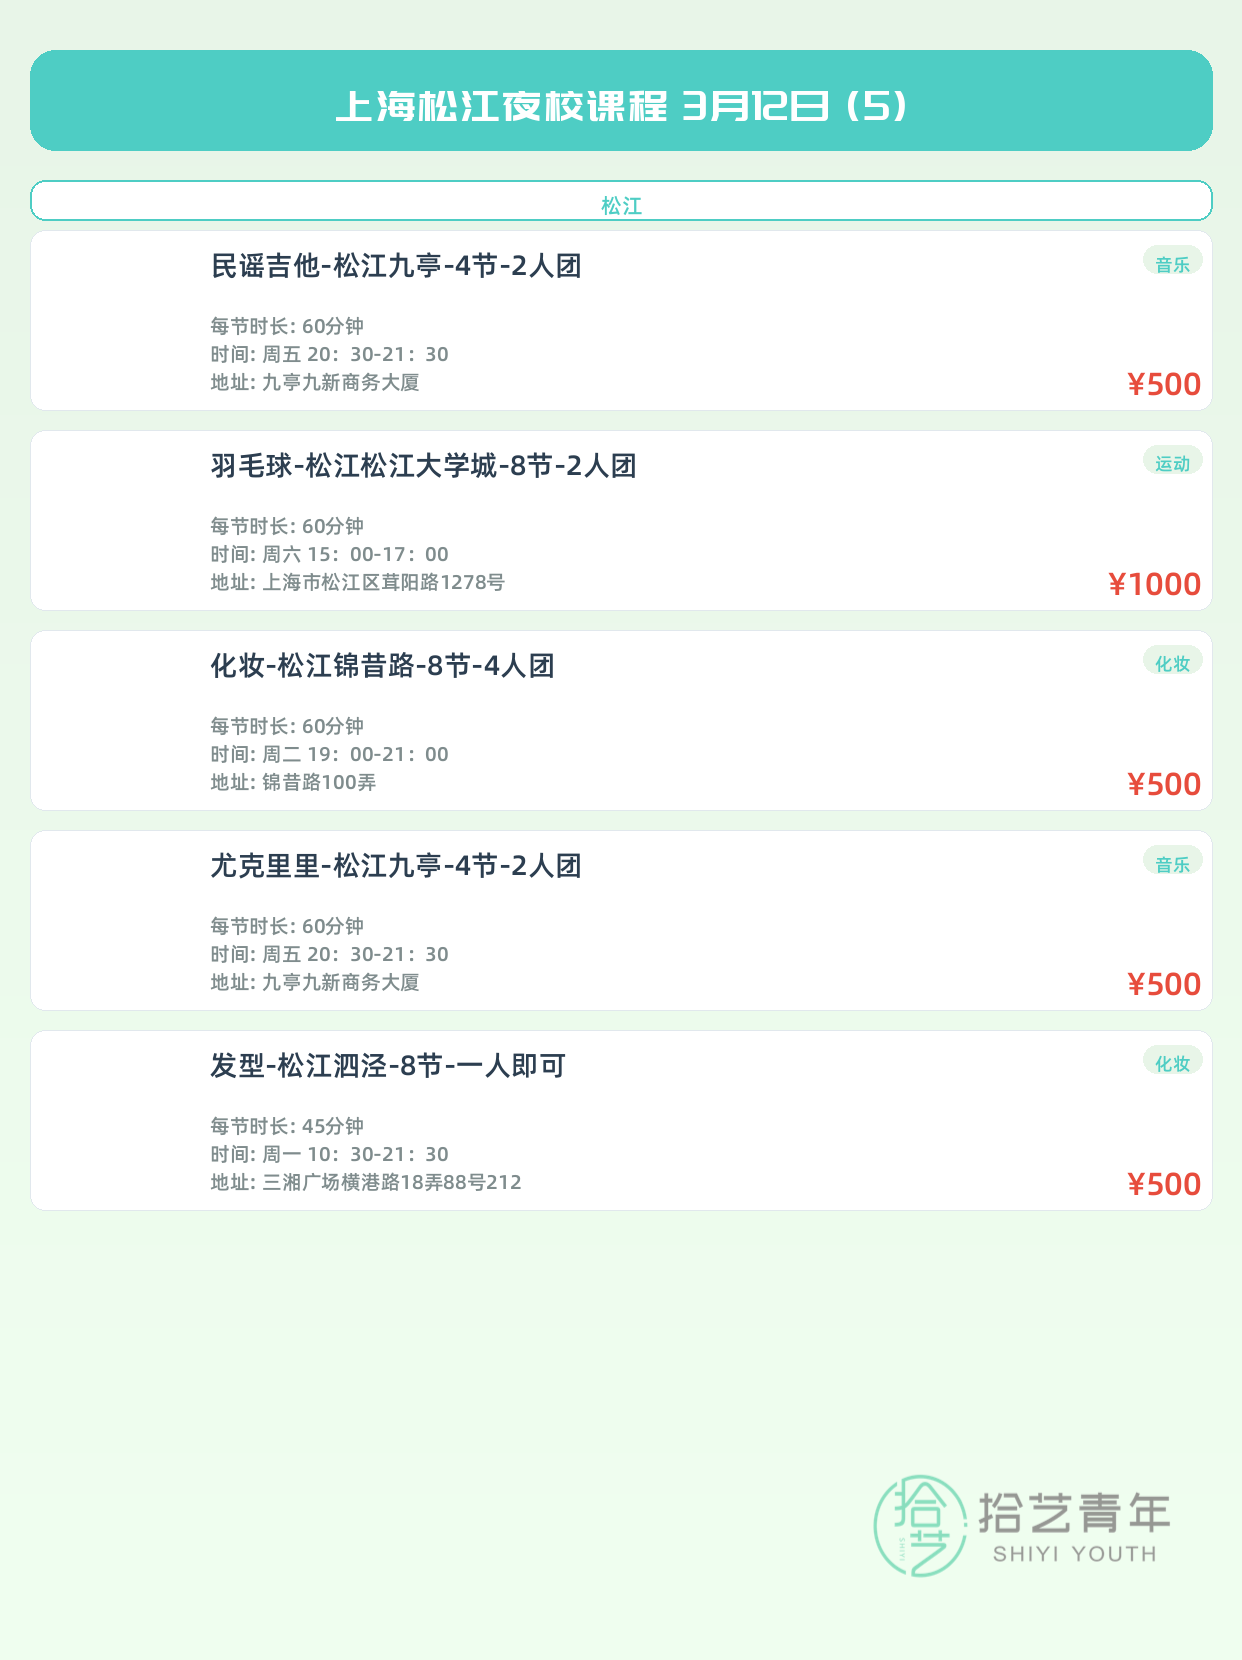
Task: Click the ¥500 price of 发型 course
Action: tap(1164, 1184)
